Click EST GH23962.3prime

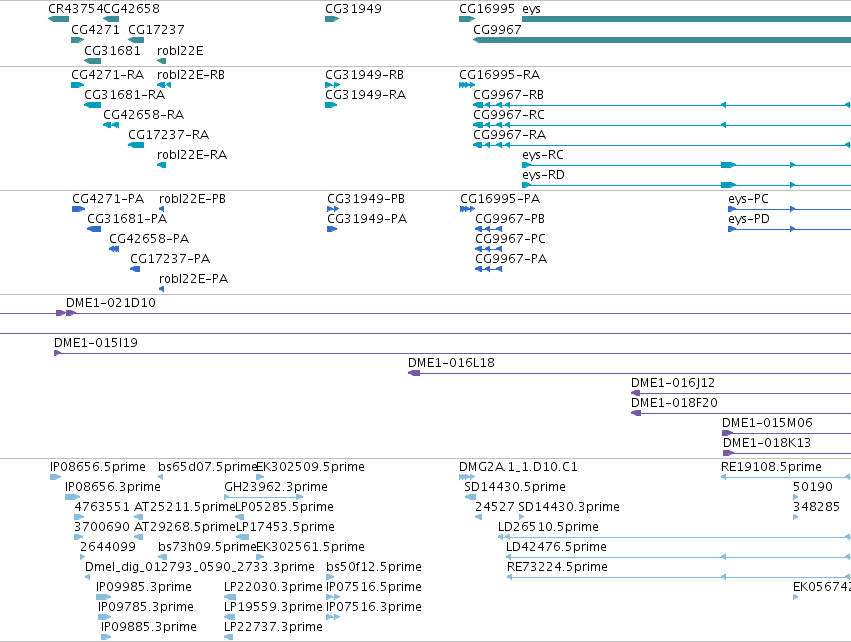coord(276,487)
